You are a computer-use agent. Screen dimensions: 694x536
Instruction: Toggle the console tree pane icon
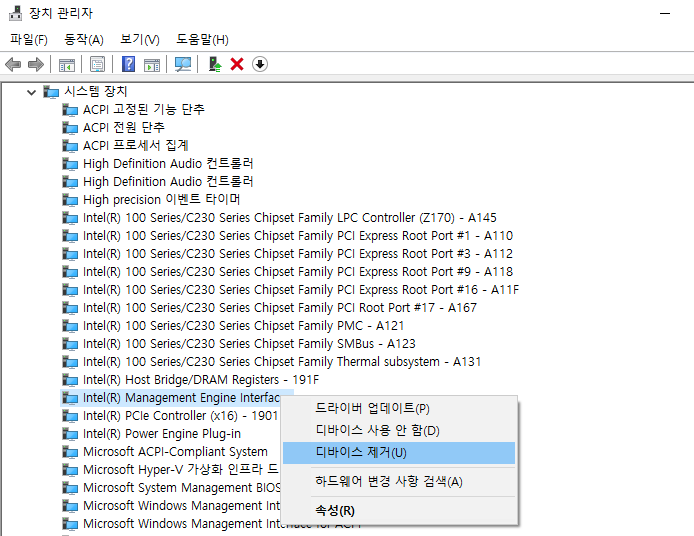[67, 65]
